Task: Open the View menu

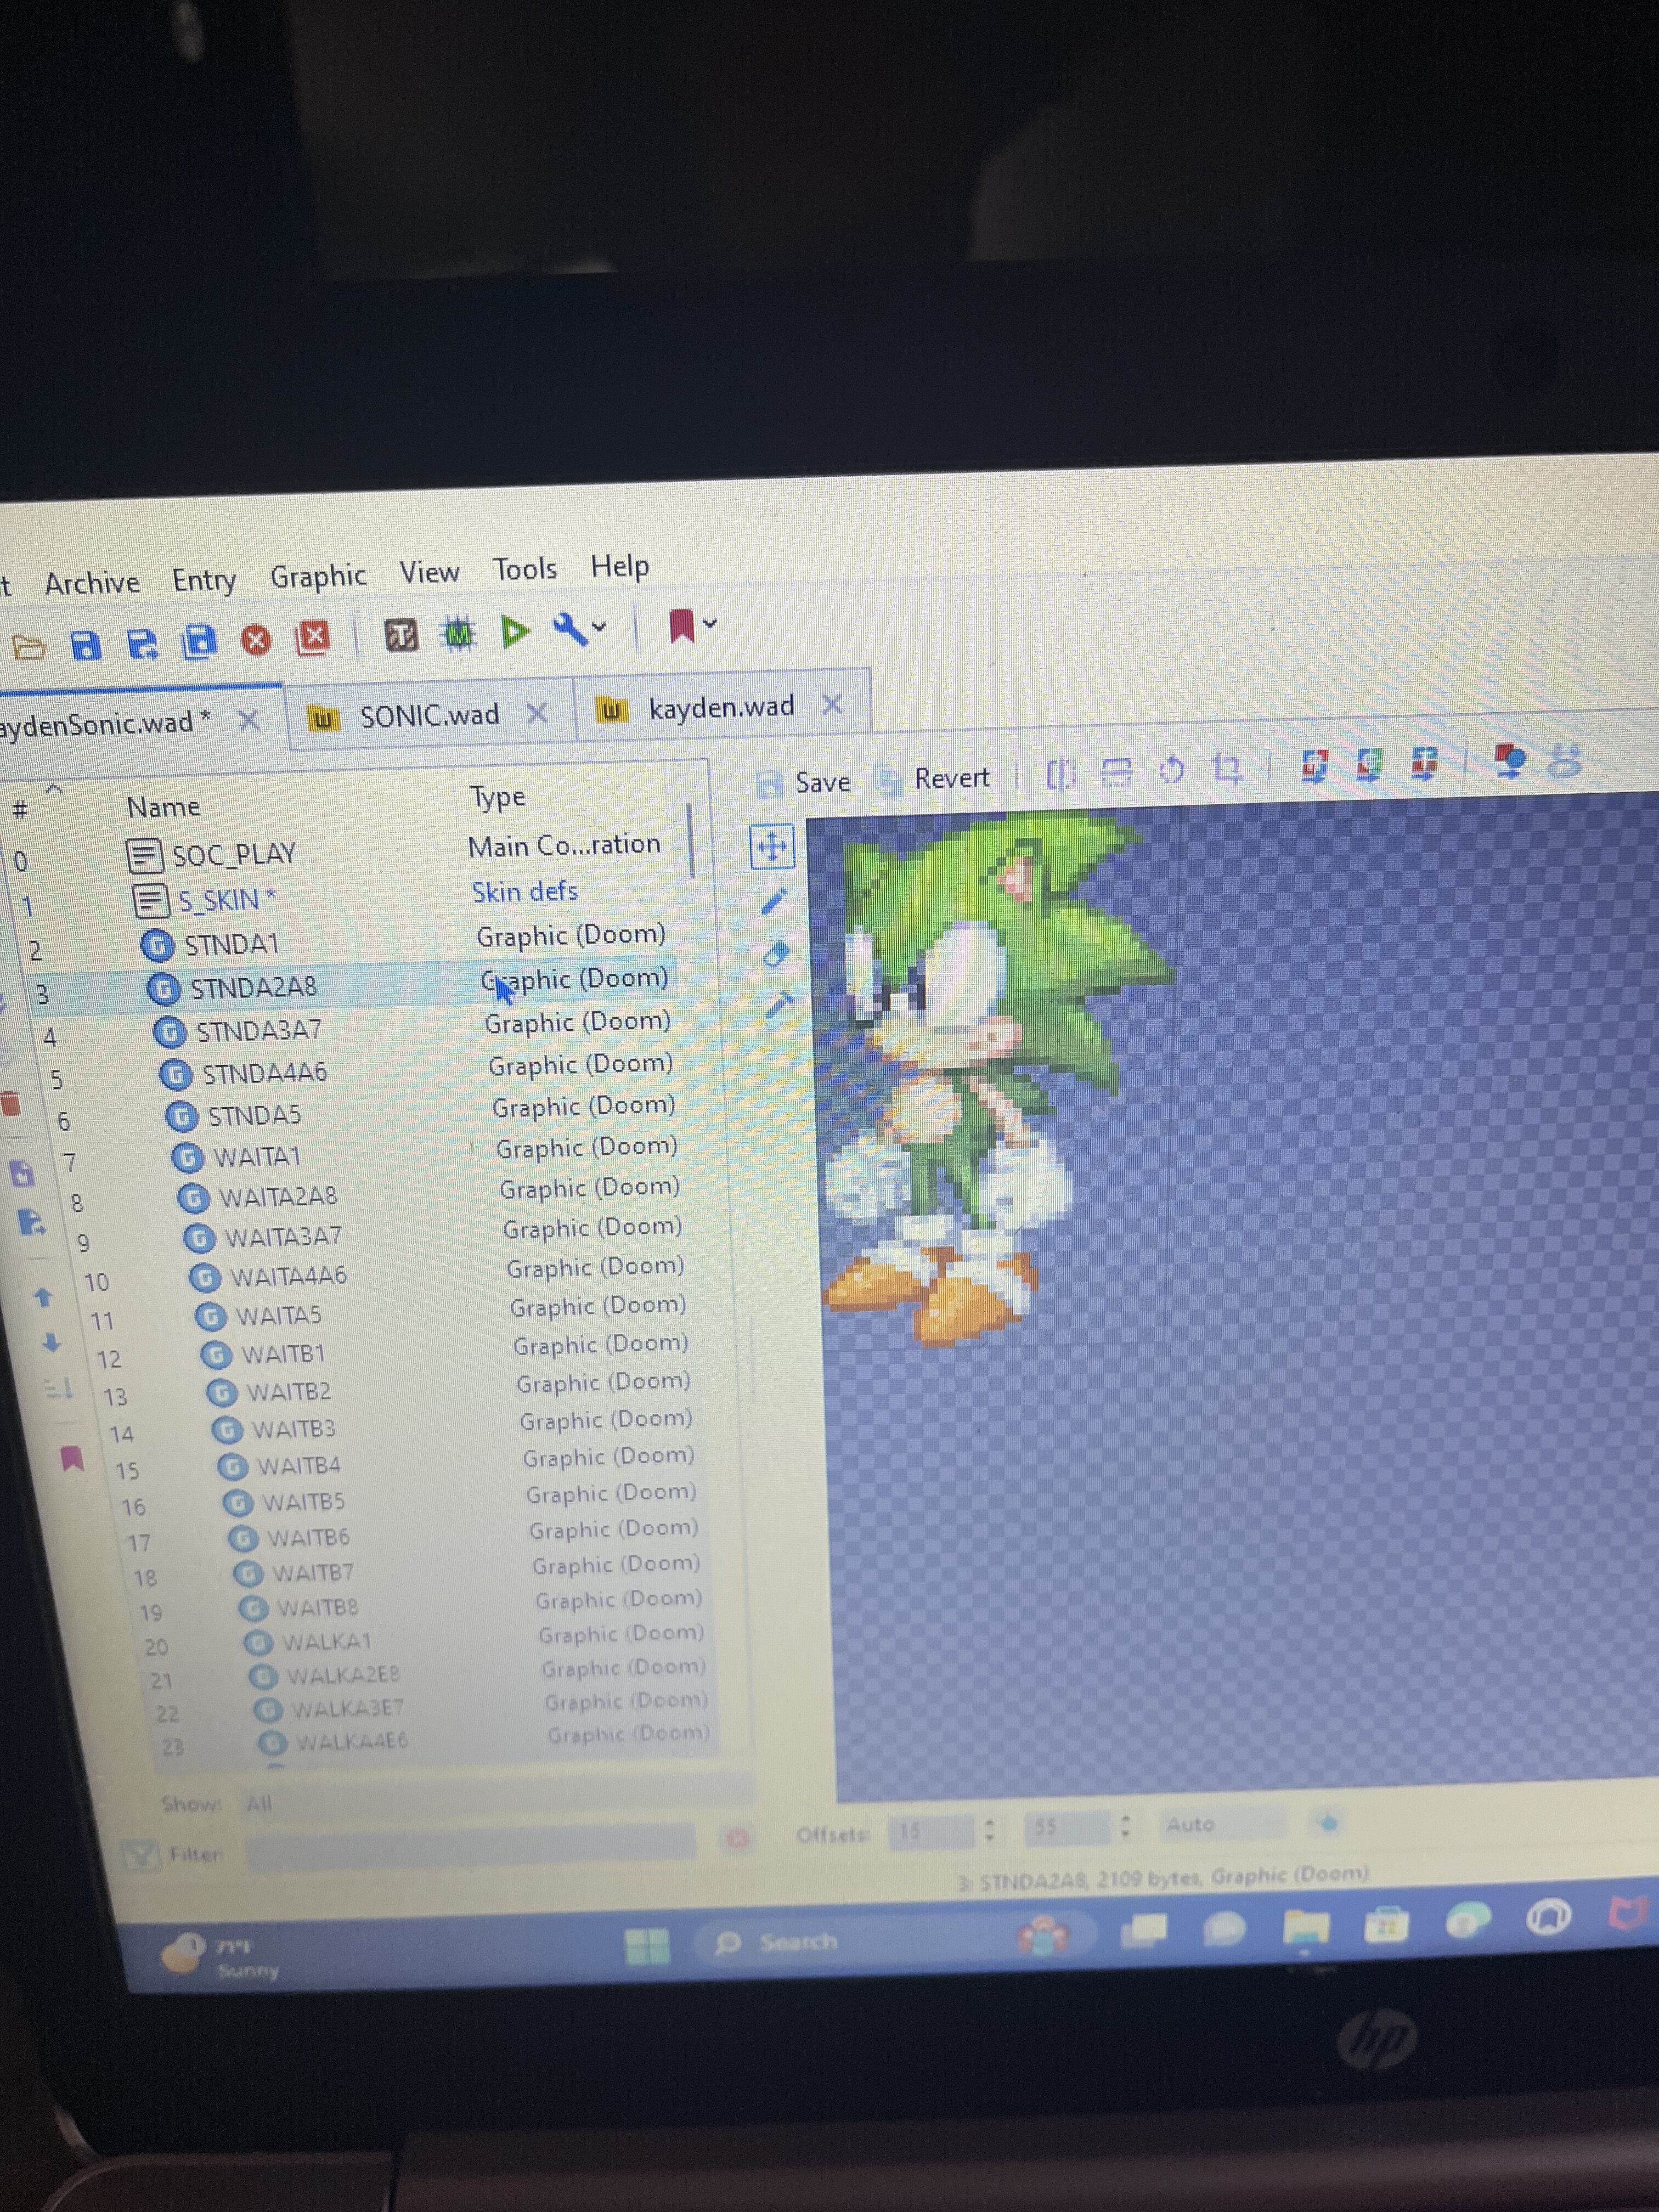Action: pyautogui.click(x=429, y=572)
